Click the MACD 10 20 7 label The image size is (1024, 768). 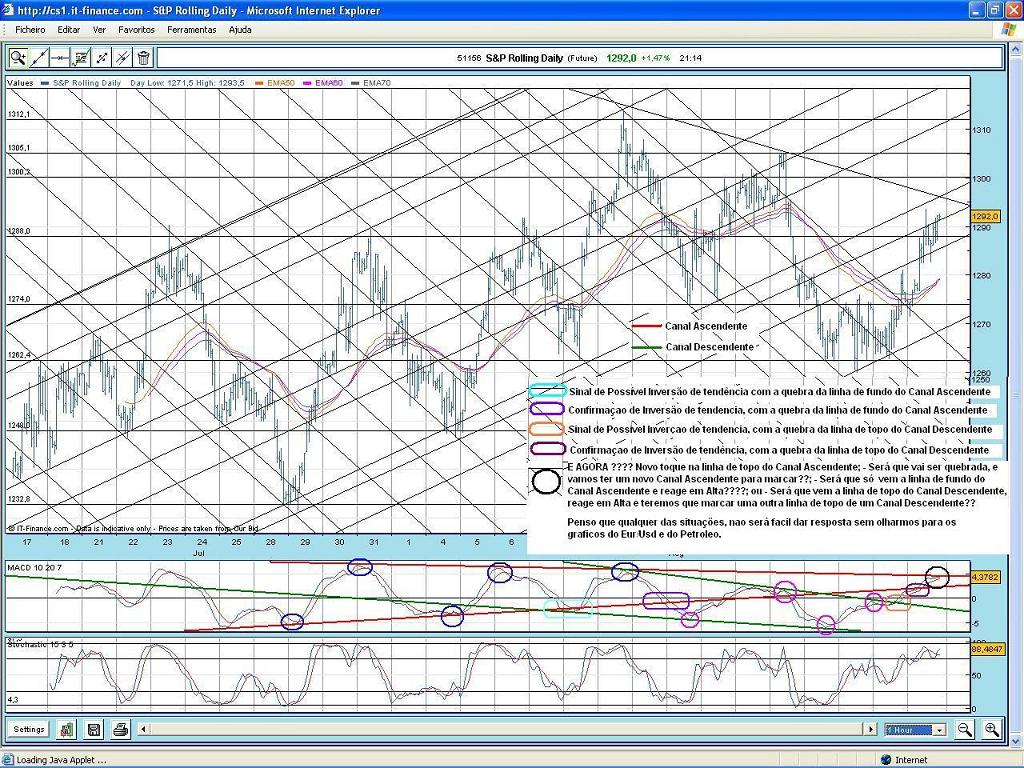[x=35, y=568]
